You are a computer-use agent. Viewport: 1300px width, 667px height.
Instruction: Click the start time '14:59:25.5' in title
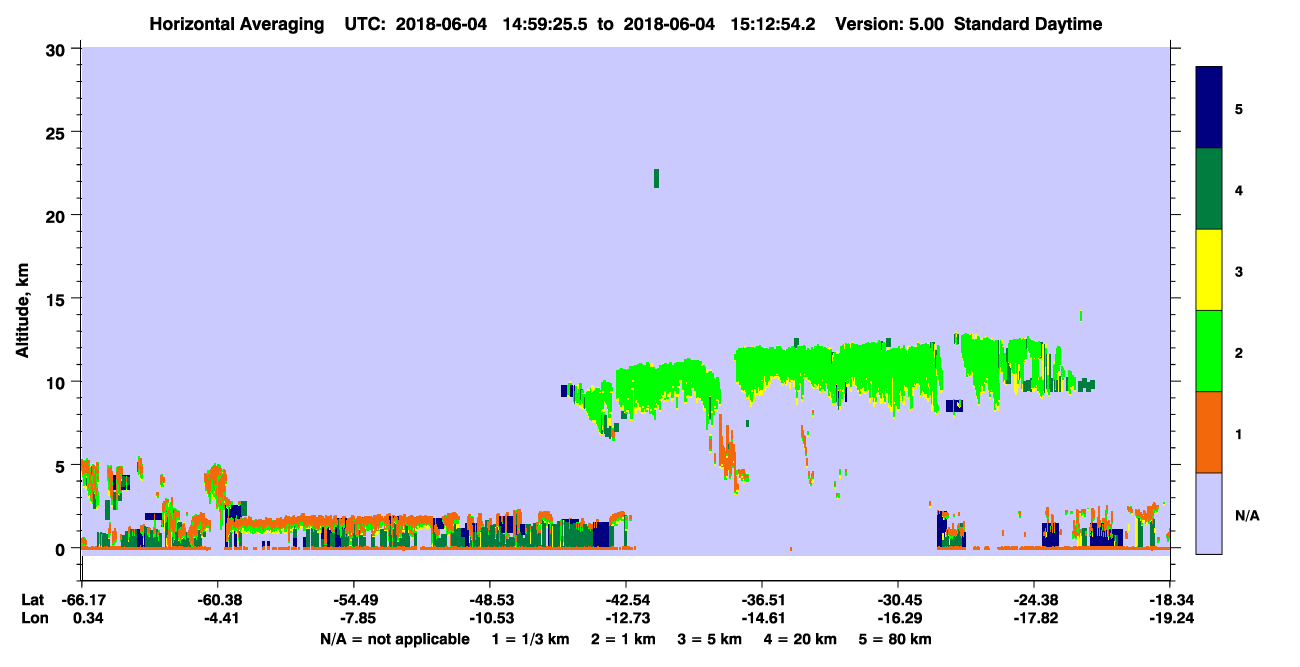(x=546, y=24)
